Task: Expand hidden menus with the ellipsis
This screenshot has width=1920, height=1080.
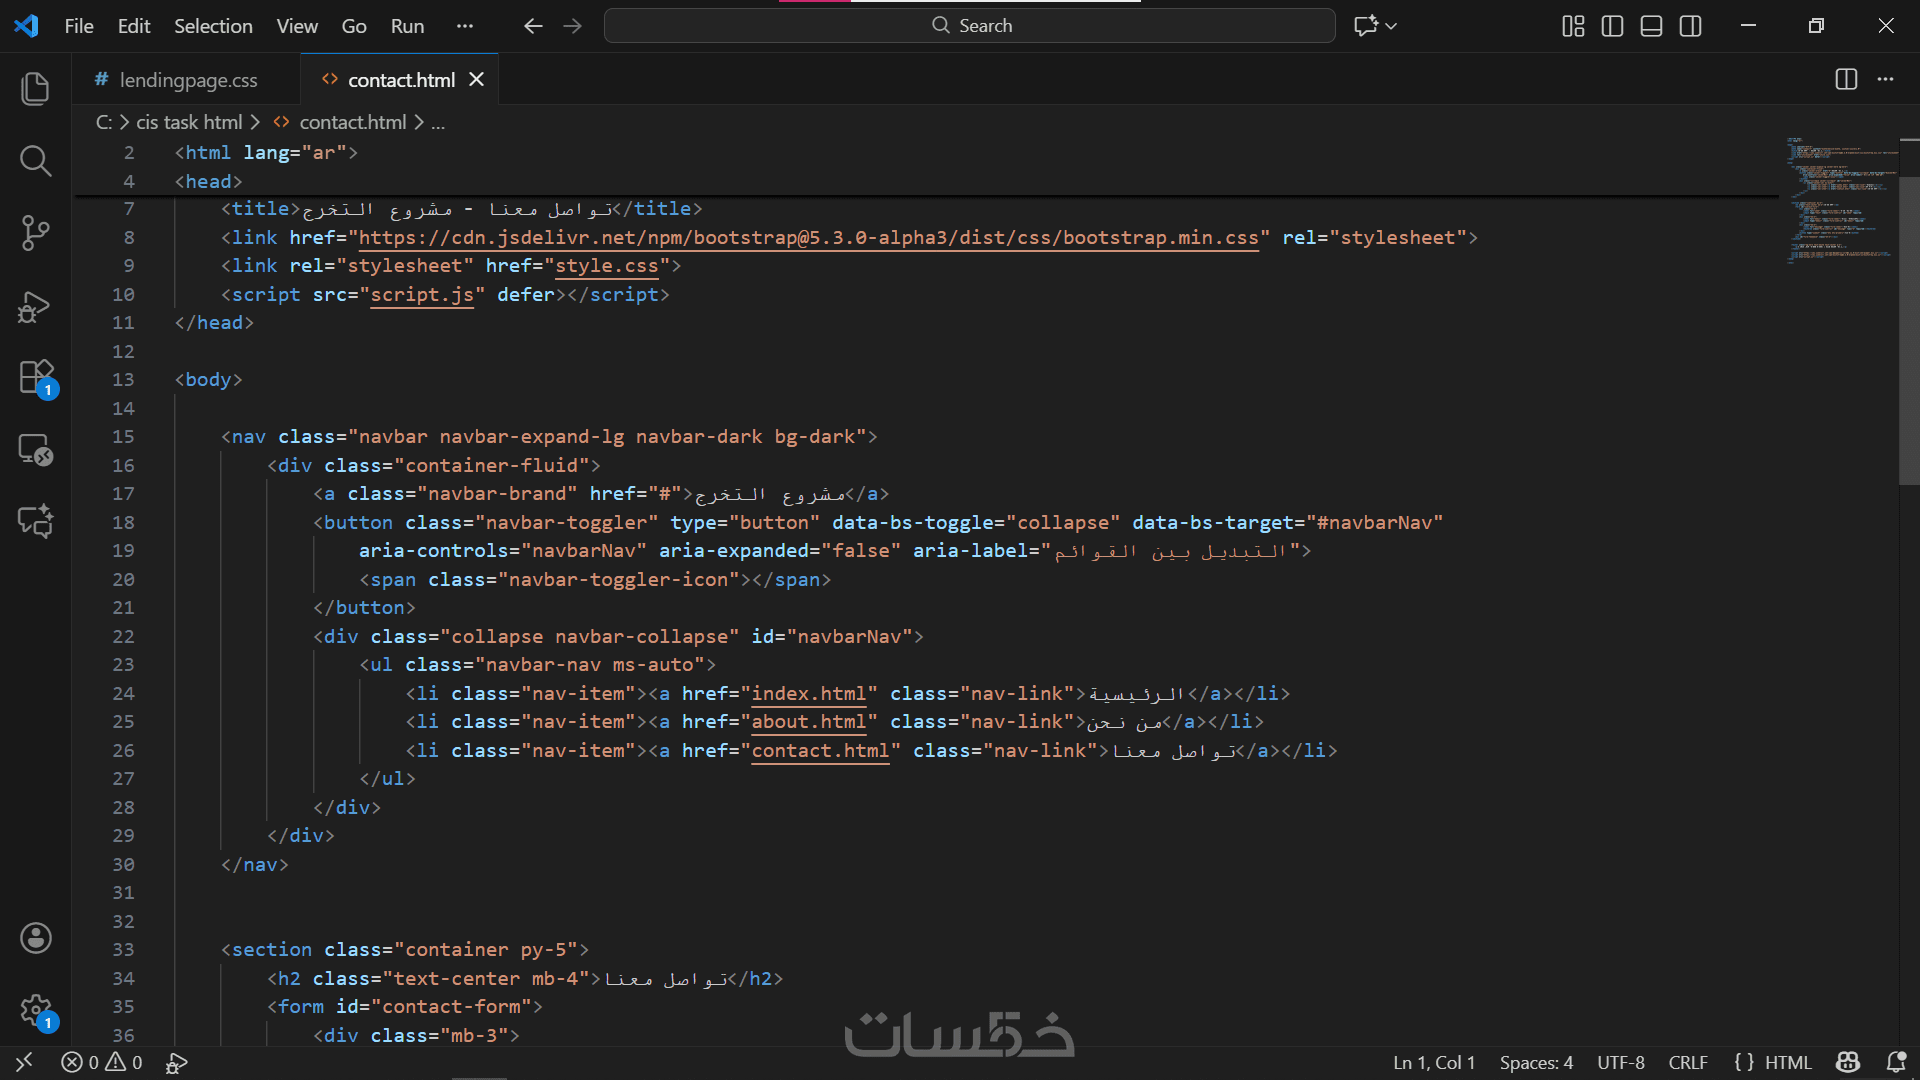Action: click(x=464, y=26)
